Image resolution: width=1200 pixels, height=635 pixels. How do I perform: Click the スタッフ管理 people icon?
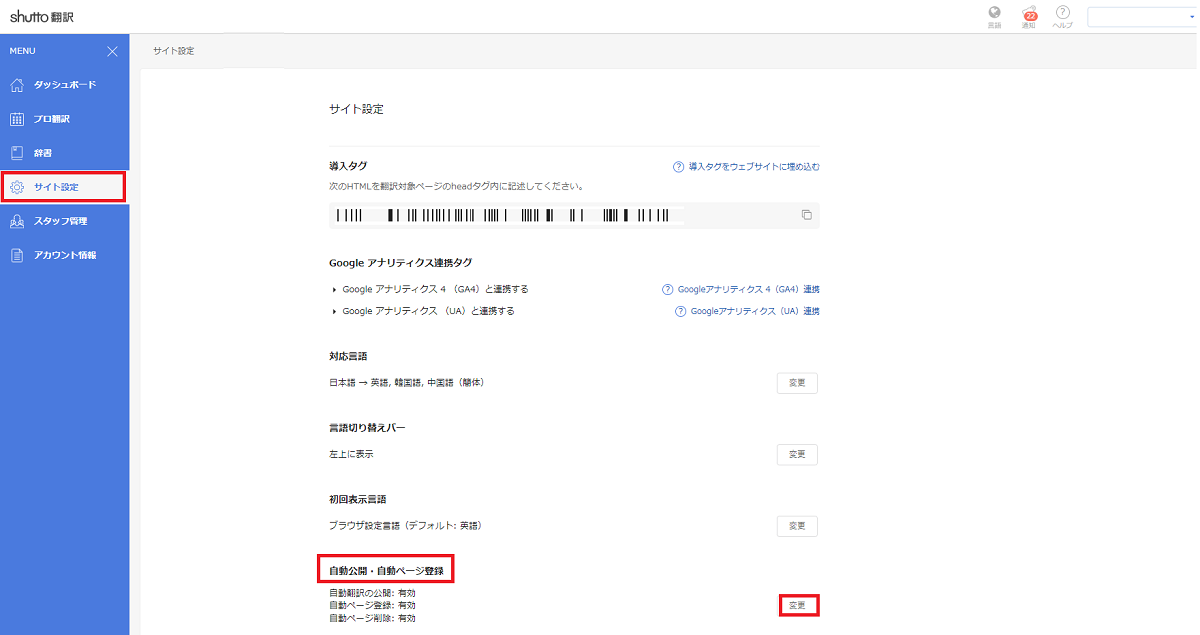point(17,221)
